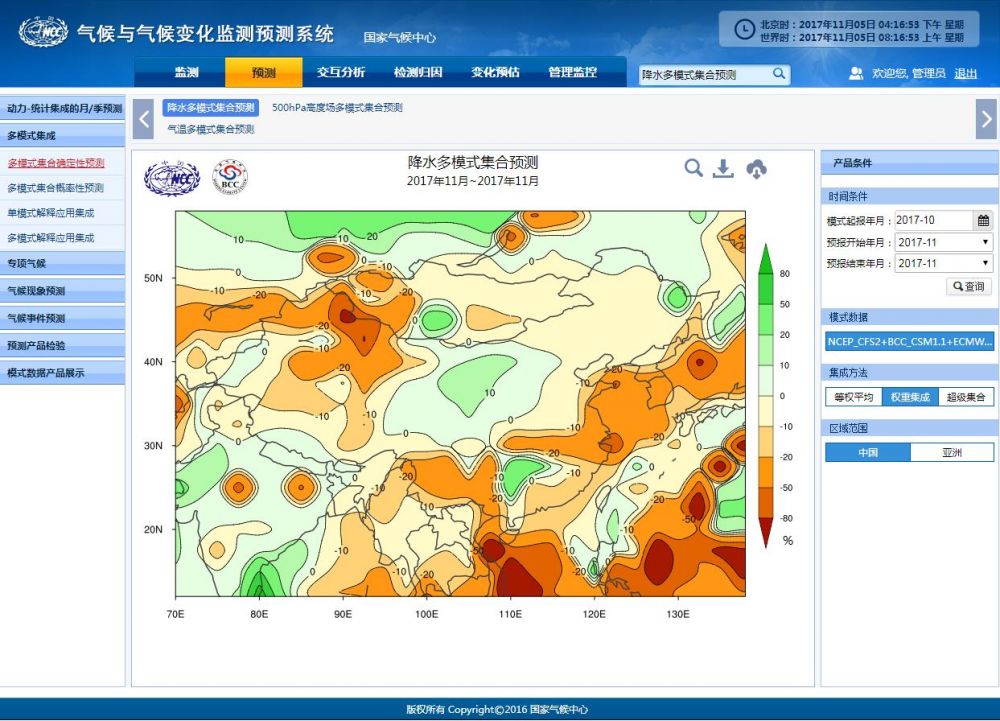Switch region to 亚洲
Screen dimensions: 1000x721
coord(952,452)
